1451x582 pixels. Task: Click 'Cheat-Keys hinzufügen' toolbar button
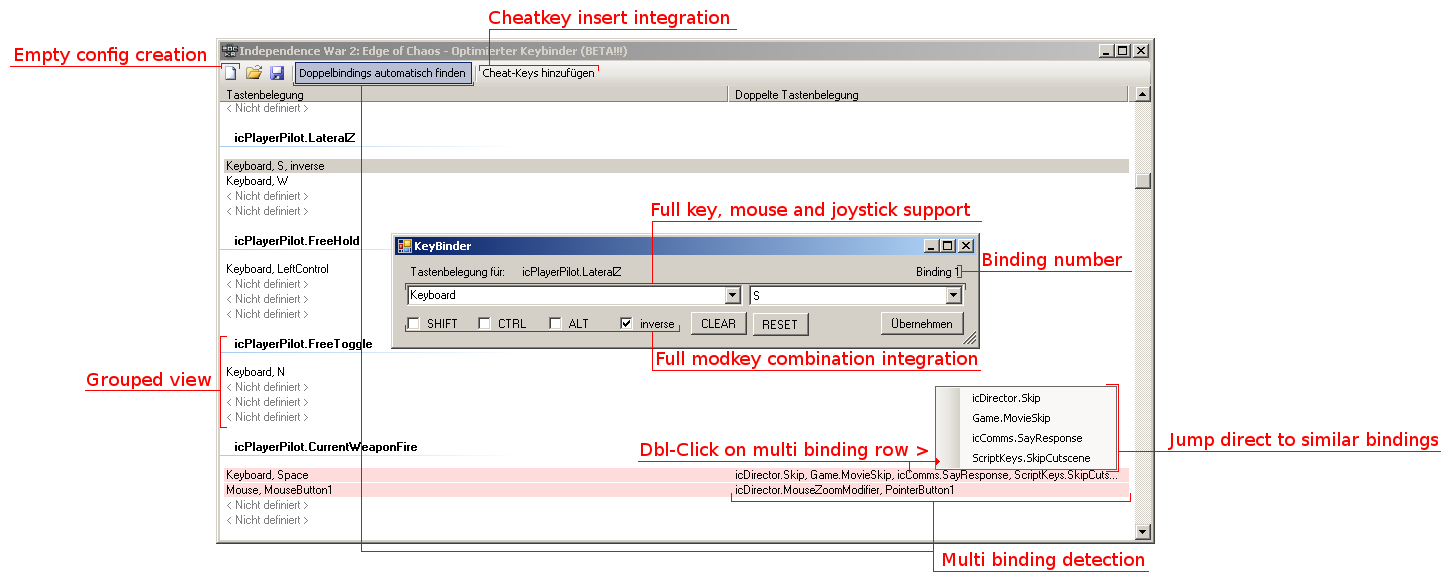tap(538, 73)
